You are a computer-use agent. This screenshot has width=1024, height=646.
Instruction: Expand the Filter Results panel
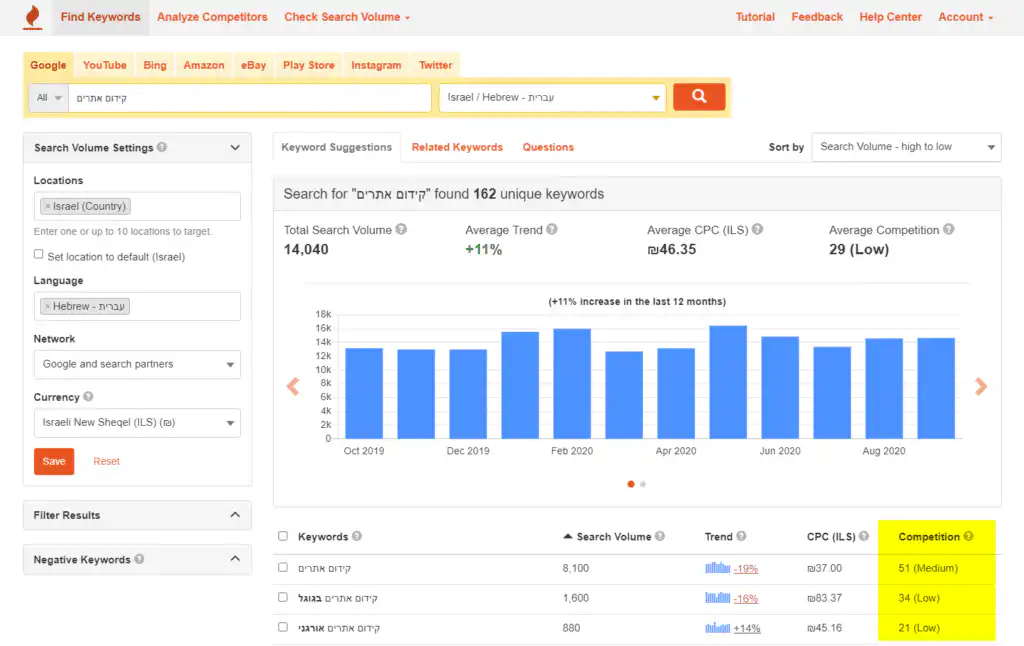(137, 515)
